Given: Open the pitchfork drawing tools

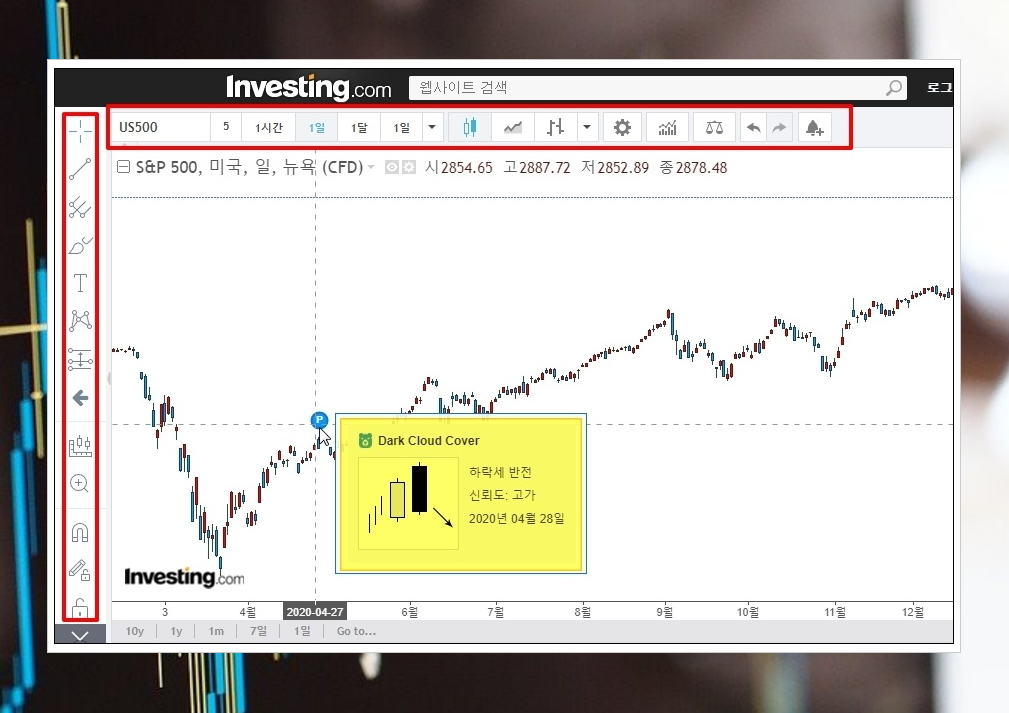Looking at the screenshot, I should click(x=80, y=207).
